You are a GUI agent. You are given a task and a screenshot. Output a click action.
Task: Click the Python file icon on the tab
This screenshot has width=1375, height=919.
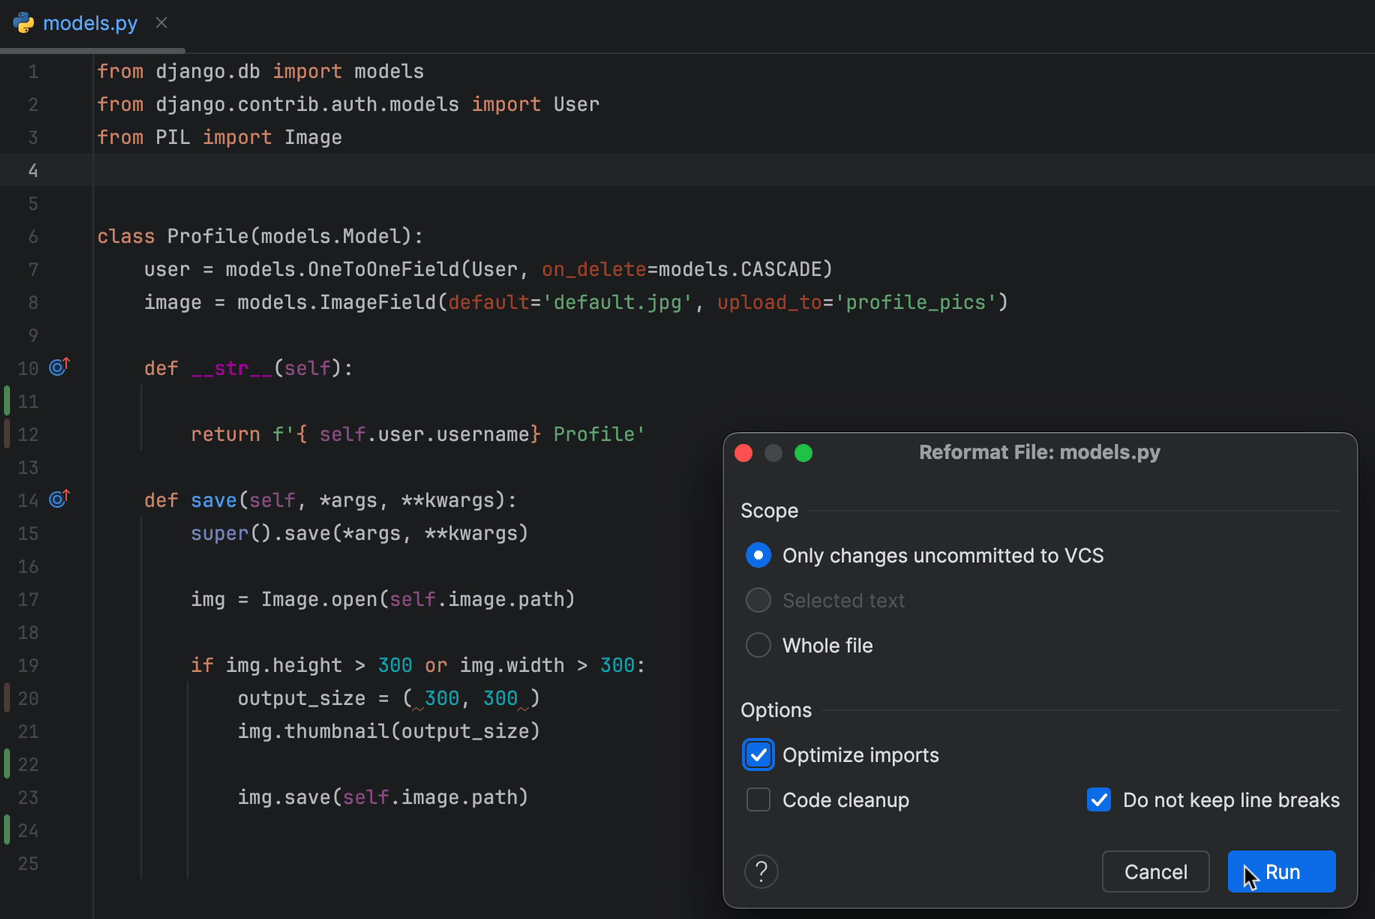click(23, 23)
